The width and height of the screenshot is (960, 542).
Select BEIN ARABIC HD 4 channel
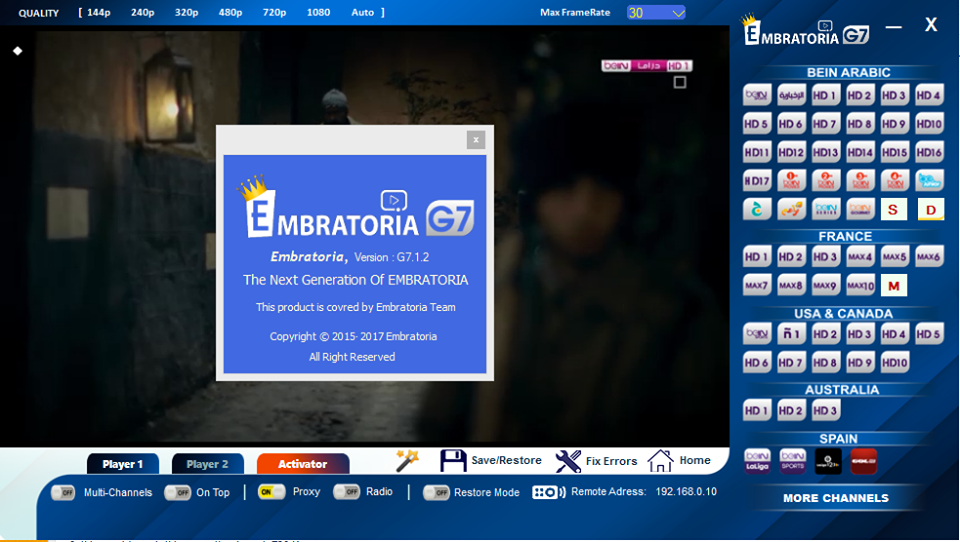pos(929,95)
